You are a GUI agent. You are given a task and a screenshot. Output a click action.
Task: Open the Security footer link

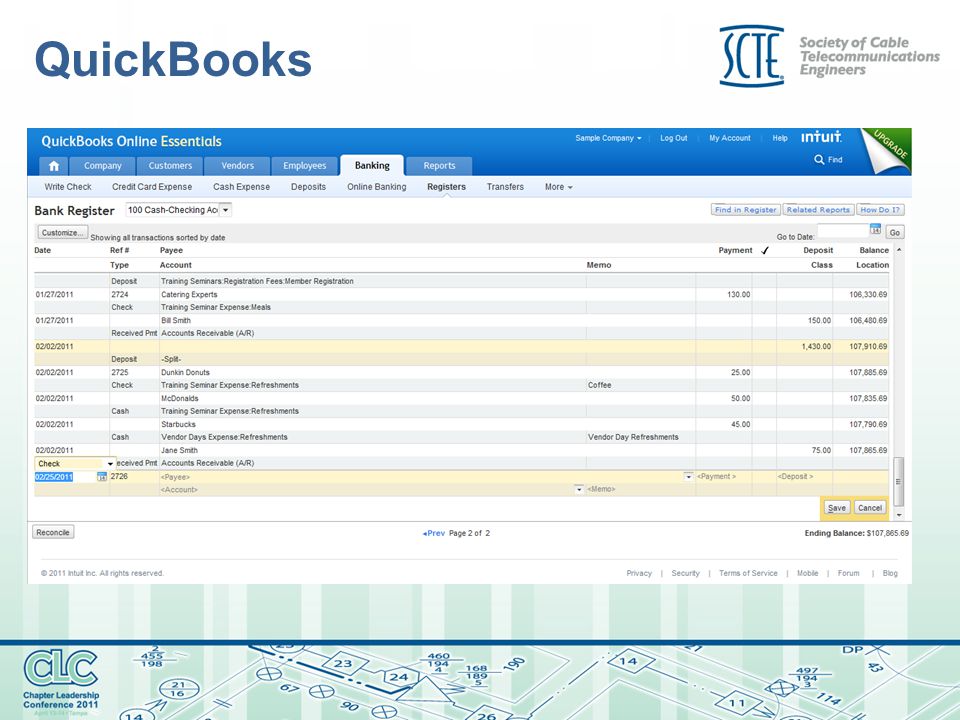(x=685, y=574)
